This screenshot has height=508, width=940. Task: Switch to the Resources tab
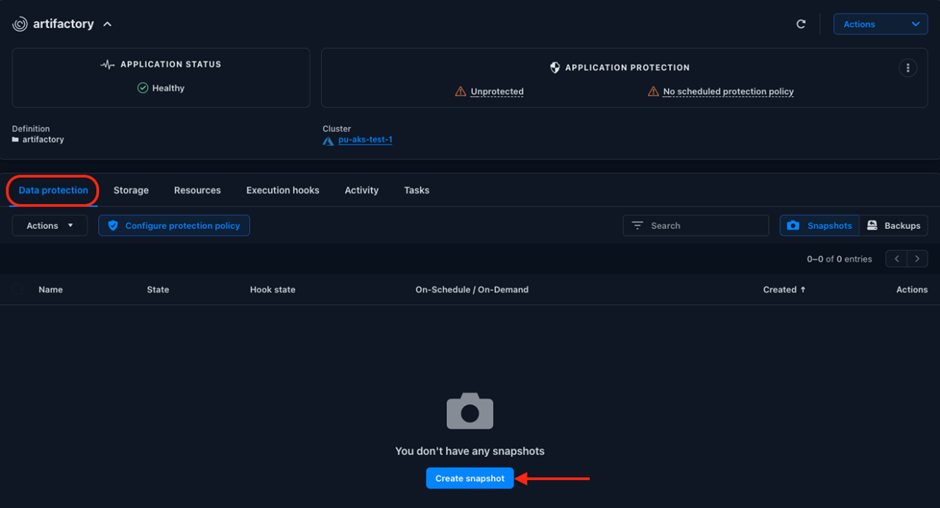pos(197,190)
